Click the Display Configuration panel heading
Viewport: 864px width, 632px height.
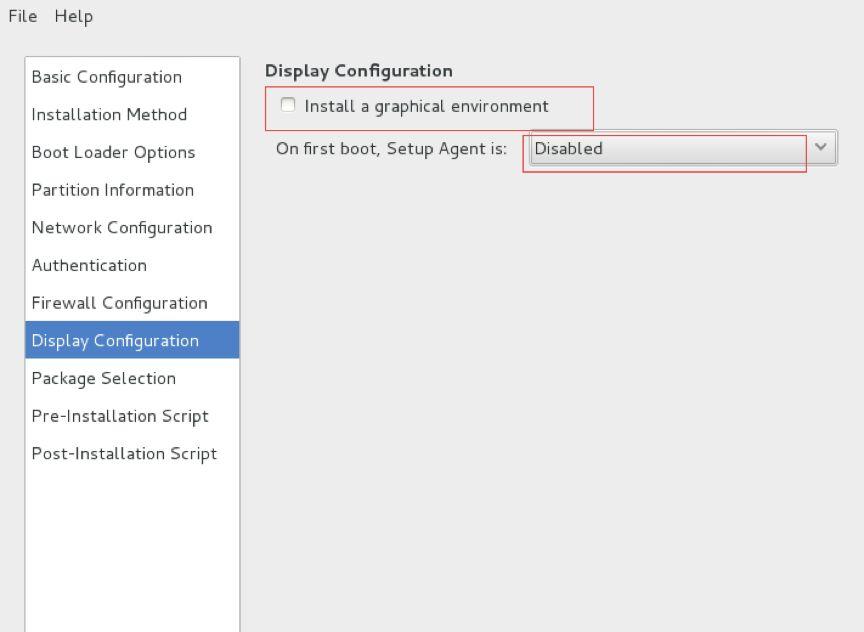(x=358, y=71)
